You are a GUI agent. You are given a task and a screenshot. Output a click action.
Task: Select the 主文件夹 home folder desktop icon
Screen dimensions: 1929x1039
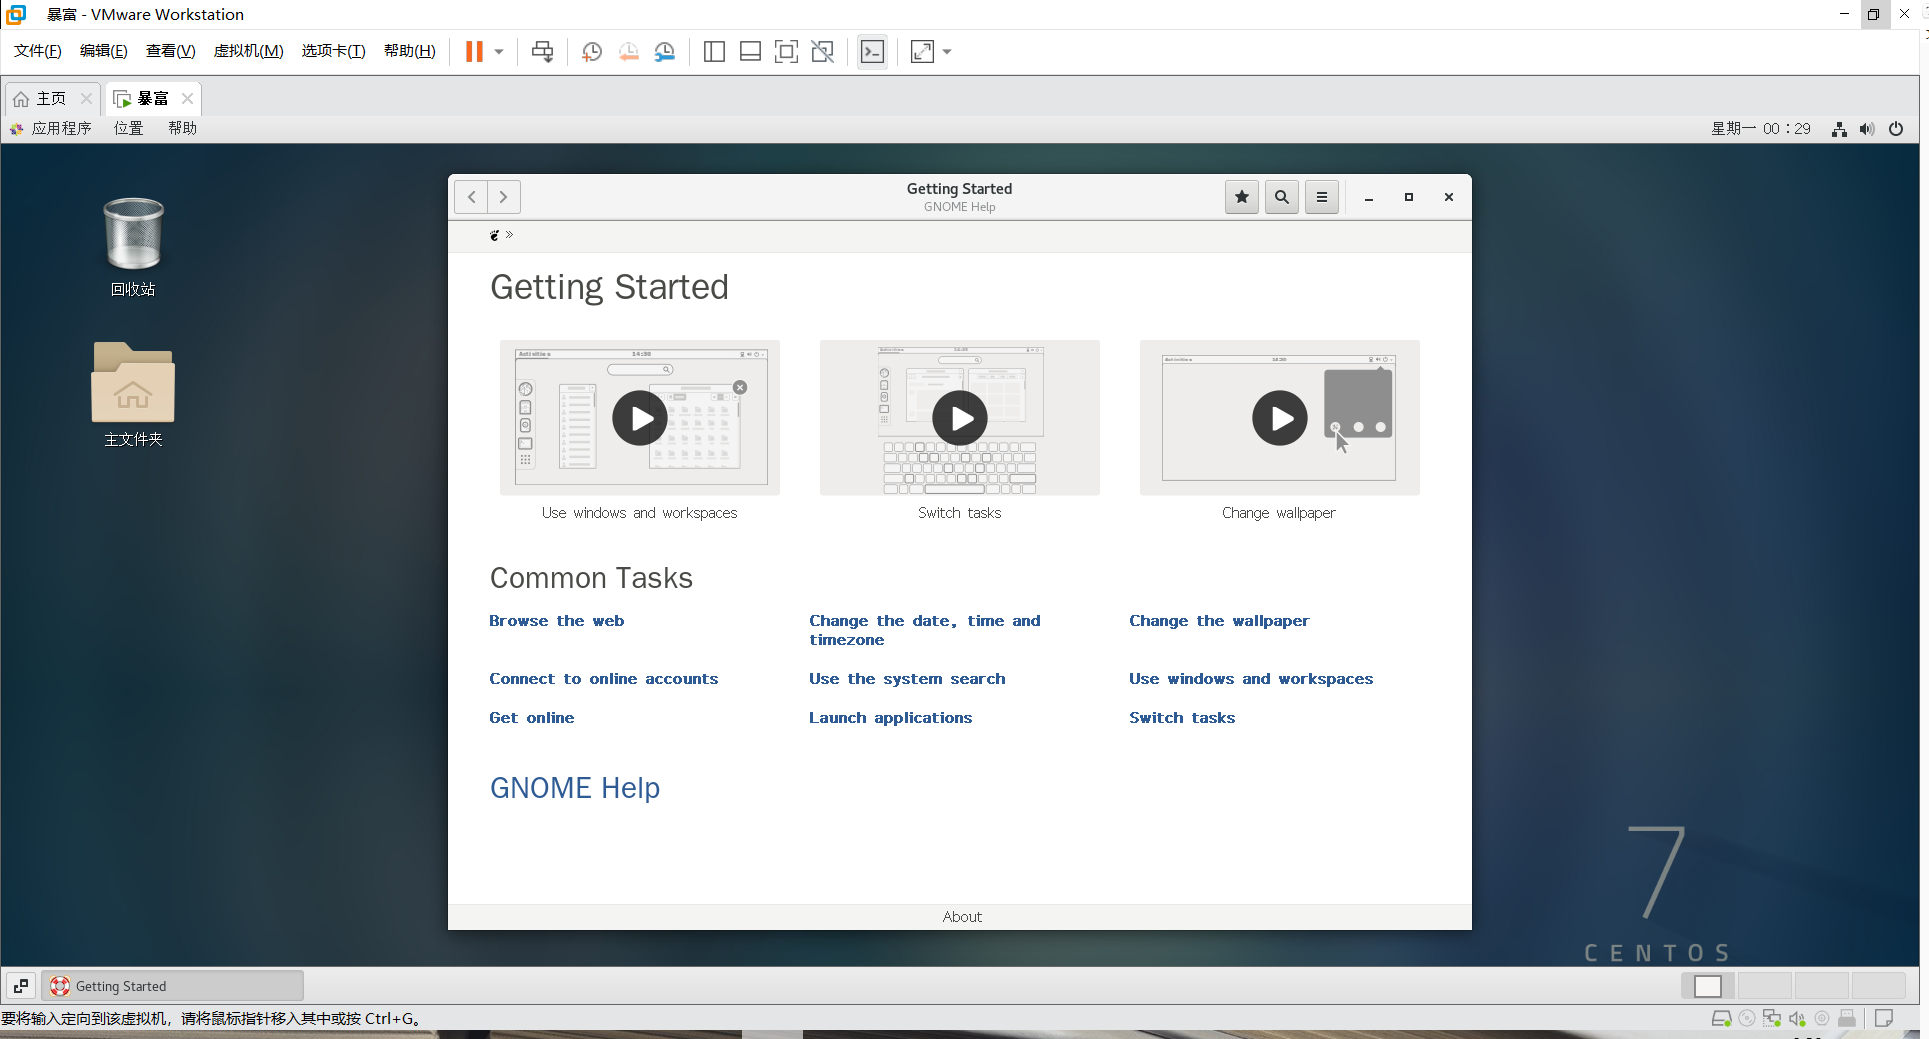point(133,394)
